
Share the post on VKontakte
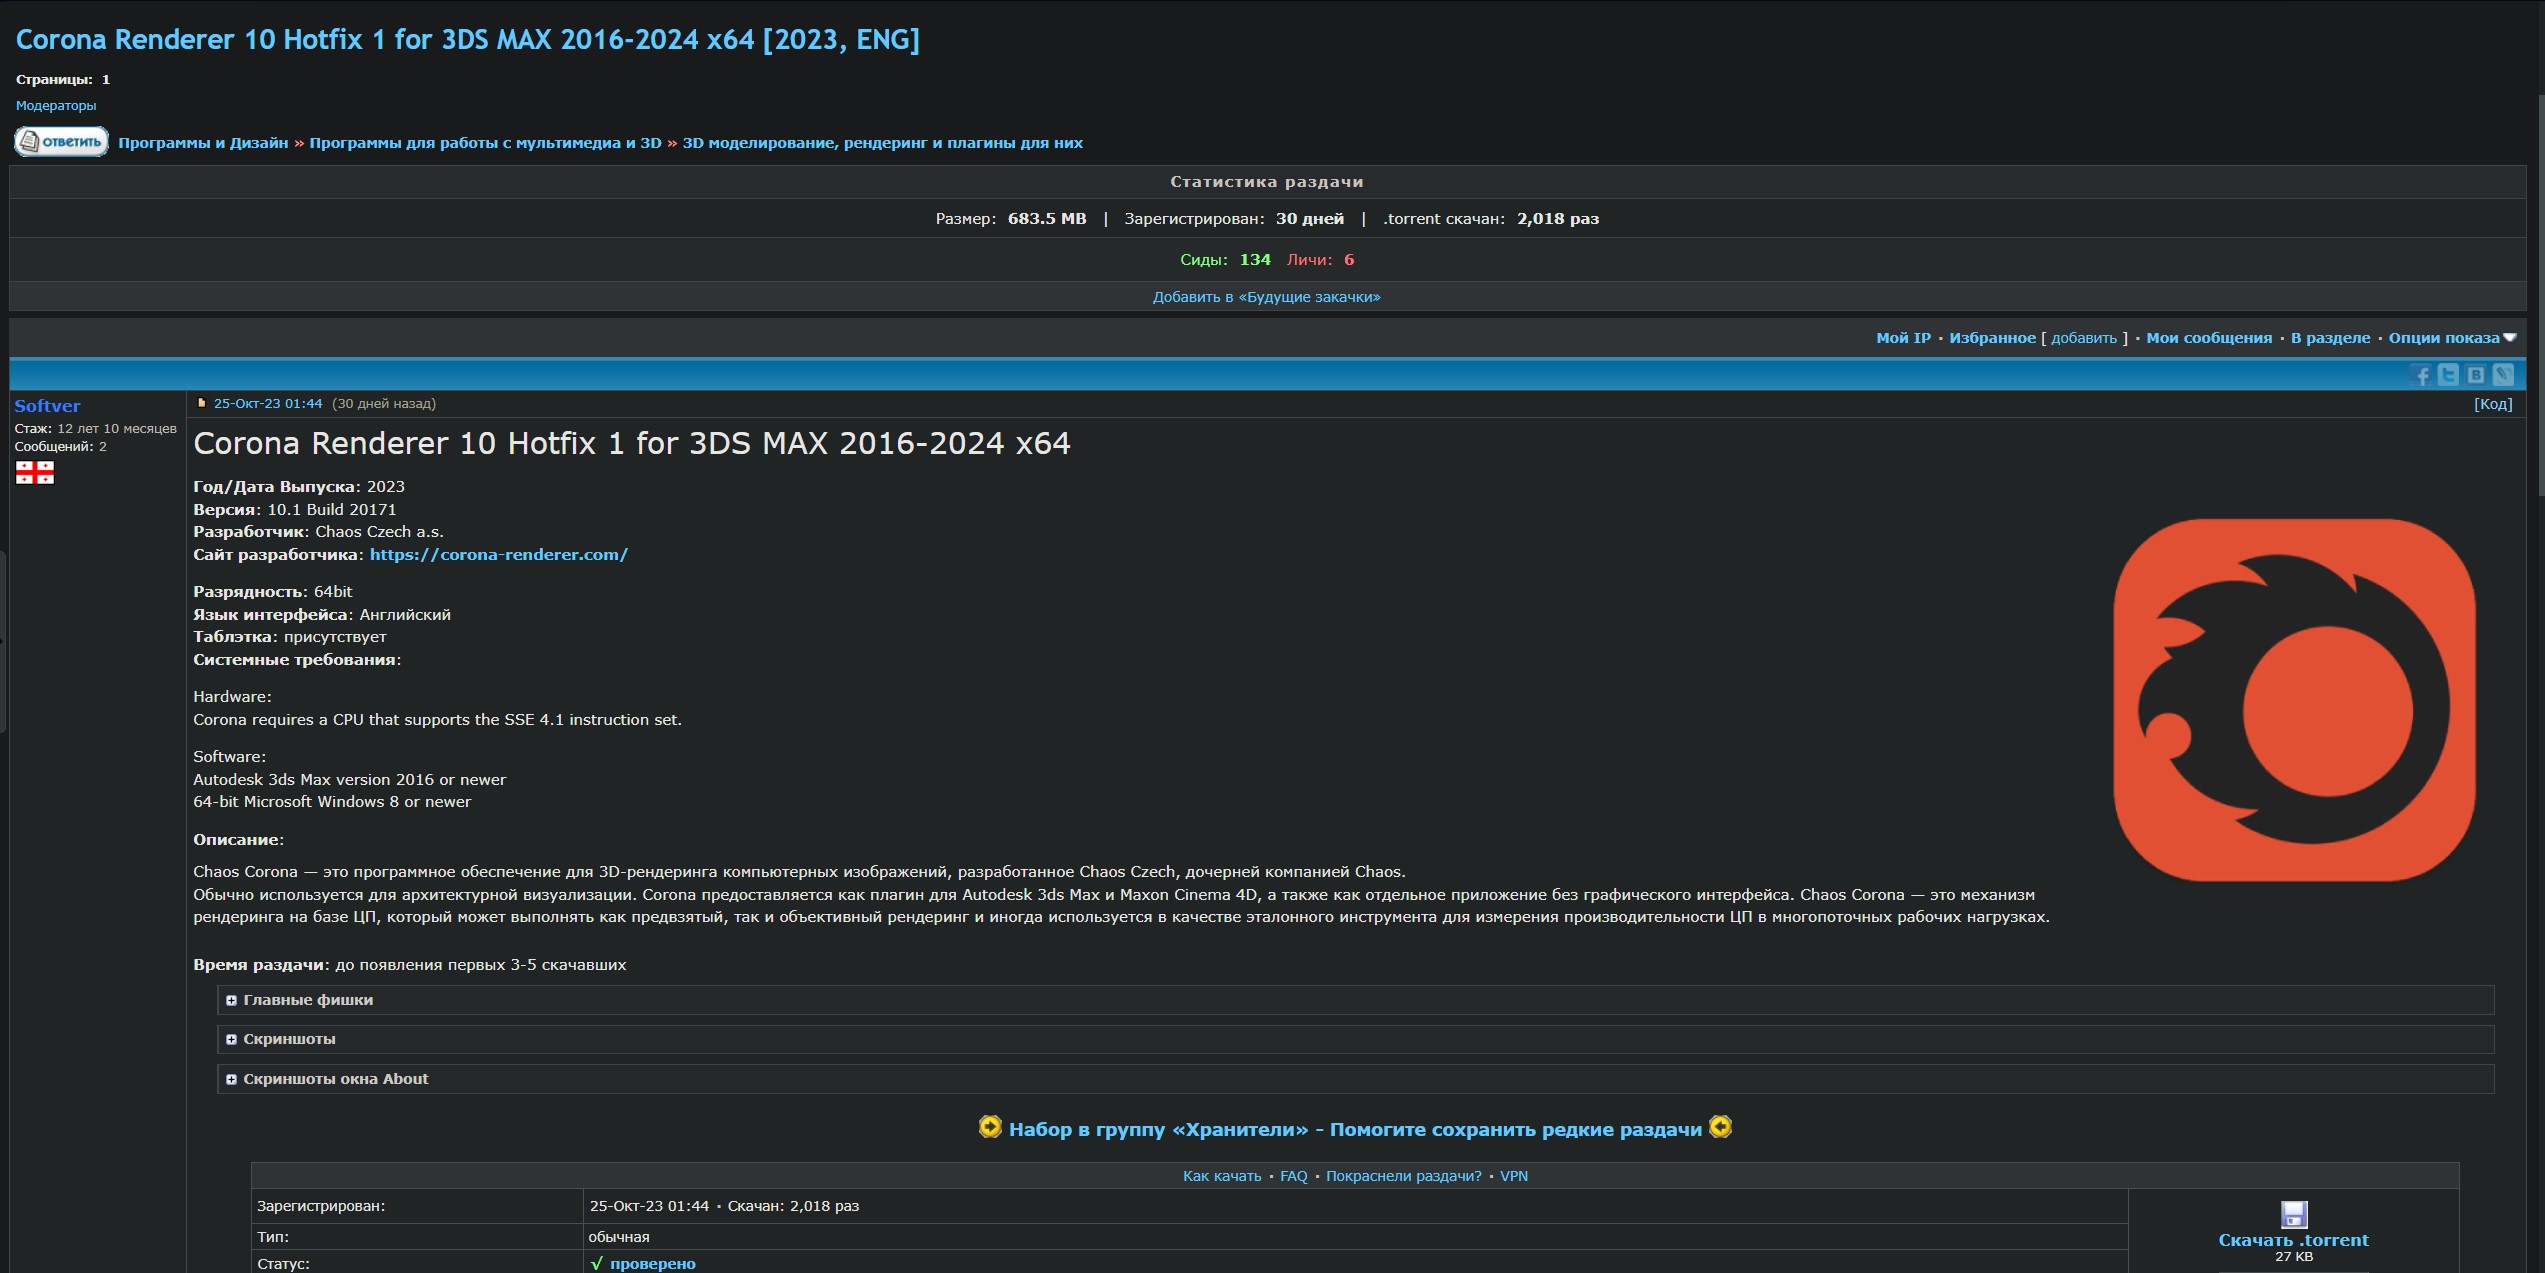(2476, 375)
